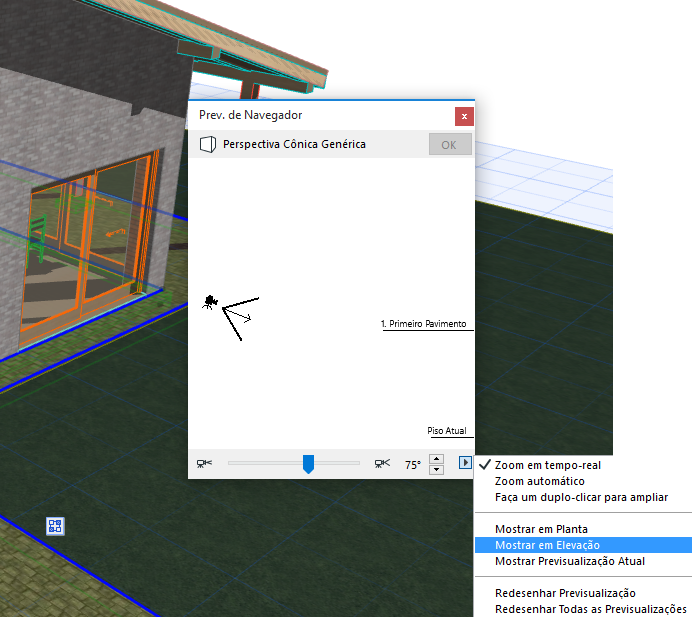Close the Prev. de Navegador panel
The image size is (692, 617).
pyautogui.click(x=464, y=117)
